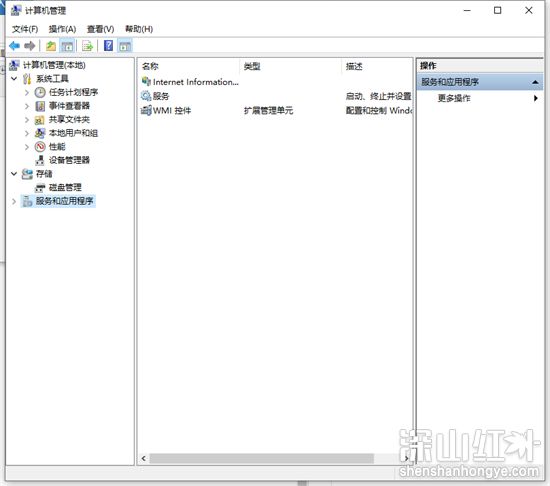550x486 pixels.
Task: Select 系统工具 in the tree
Action: point(53,79)
